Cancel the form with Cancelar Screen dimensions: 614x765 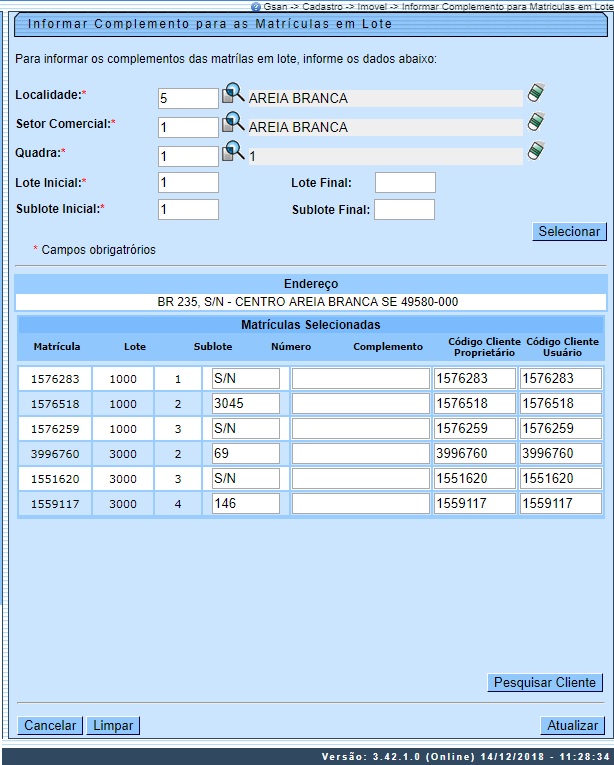(50, 726)
